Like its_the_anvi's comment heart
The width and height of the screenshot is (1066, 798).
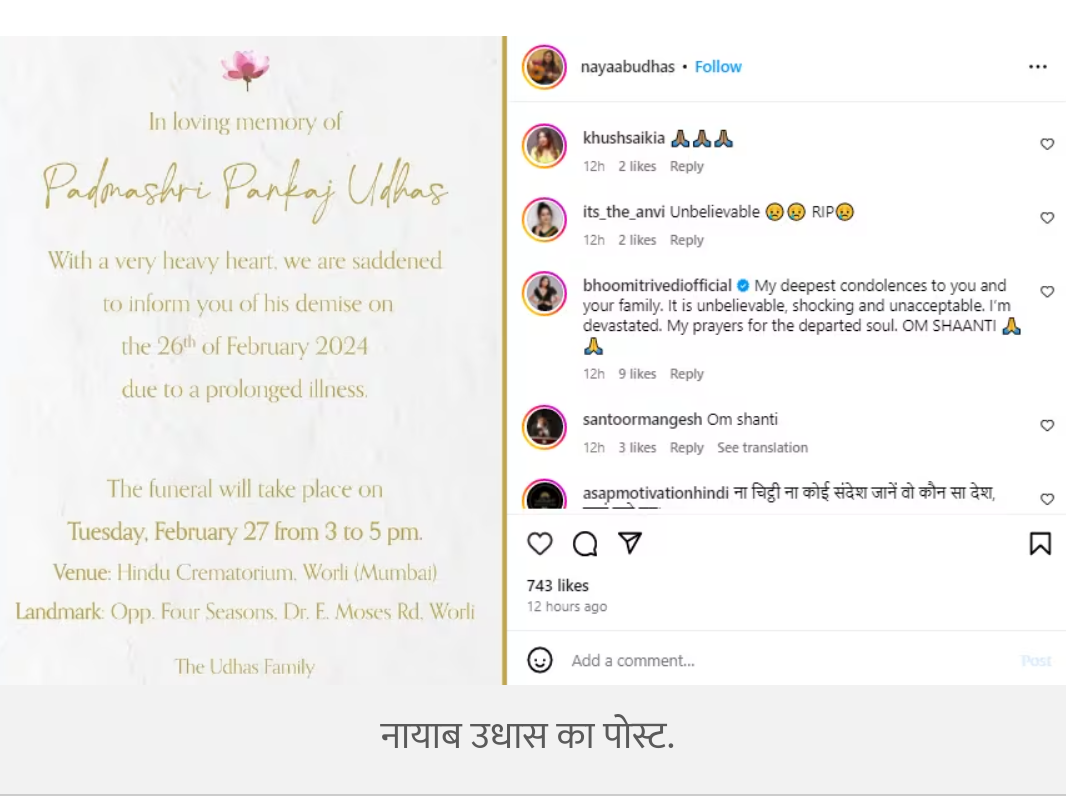1047,218
